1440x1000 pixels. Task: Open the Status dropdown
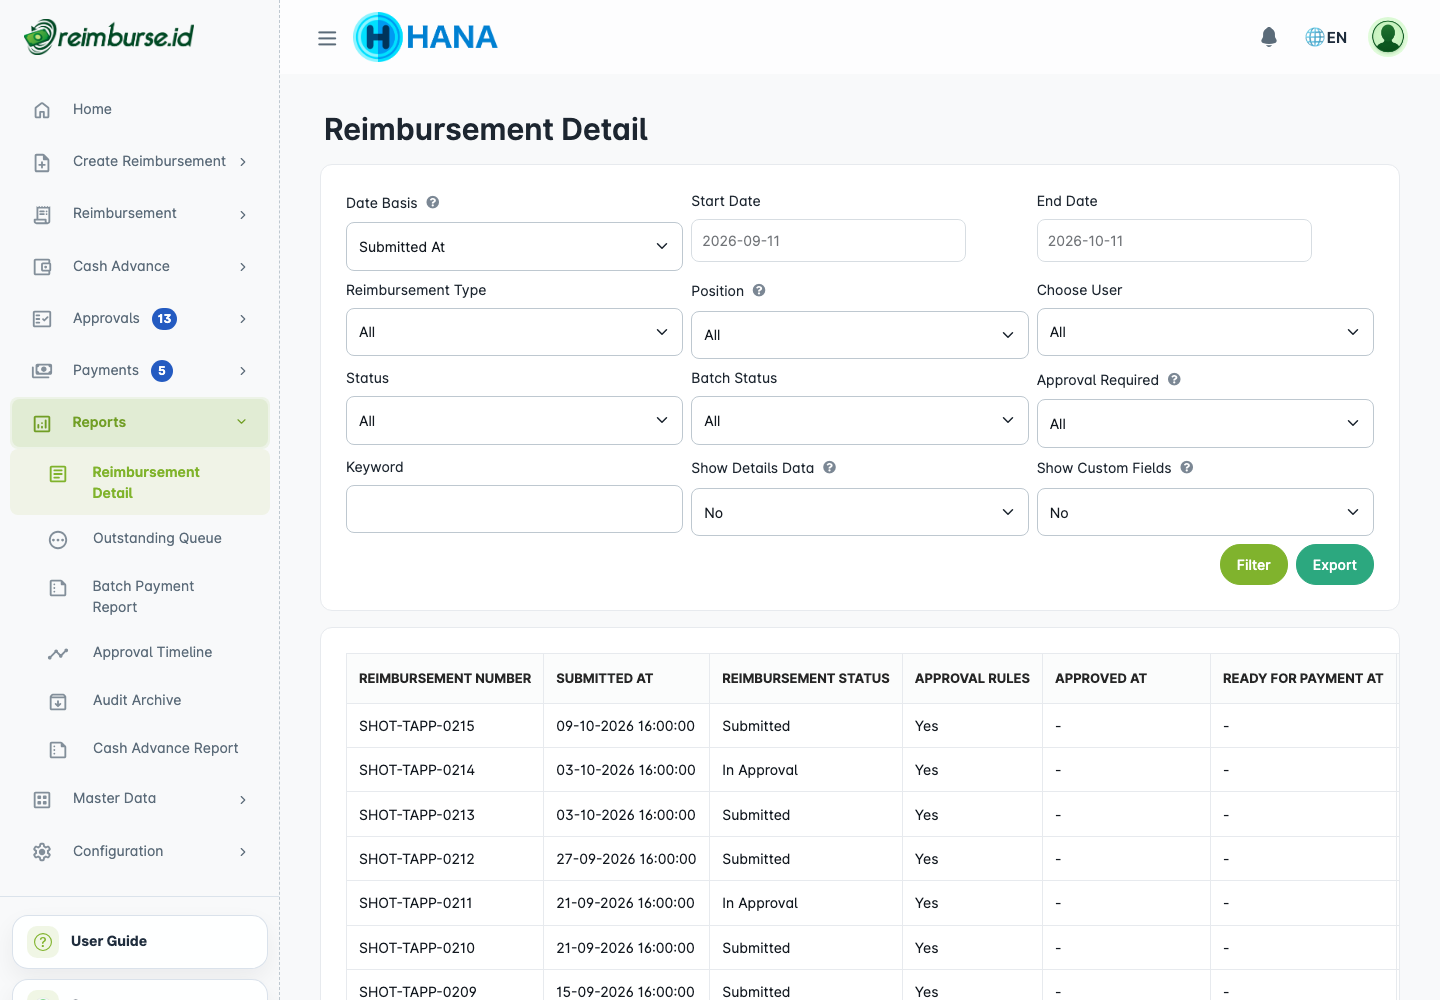pyautogui.click(x=514, y=421)
